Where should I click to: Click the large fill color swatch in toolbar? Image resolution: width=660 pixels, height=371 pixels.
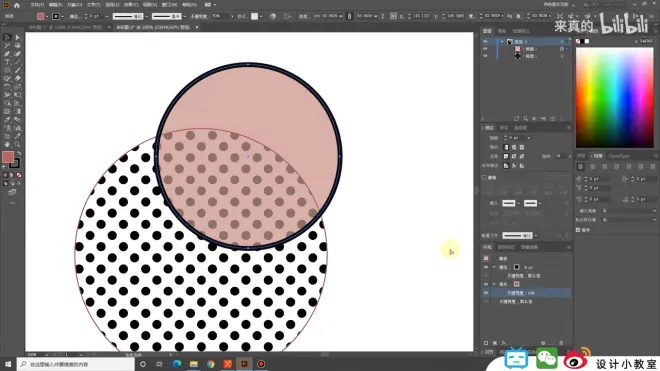(x=8, y=157)
